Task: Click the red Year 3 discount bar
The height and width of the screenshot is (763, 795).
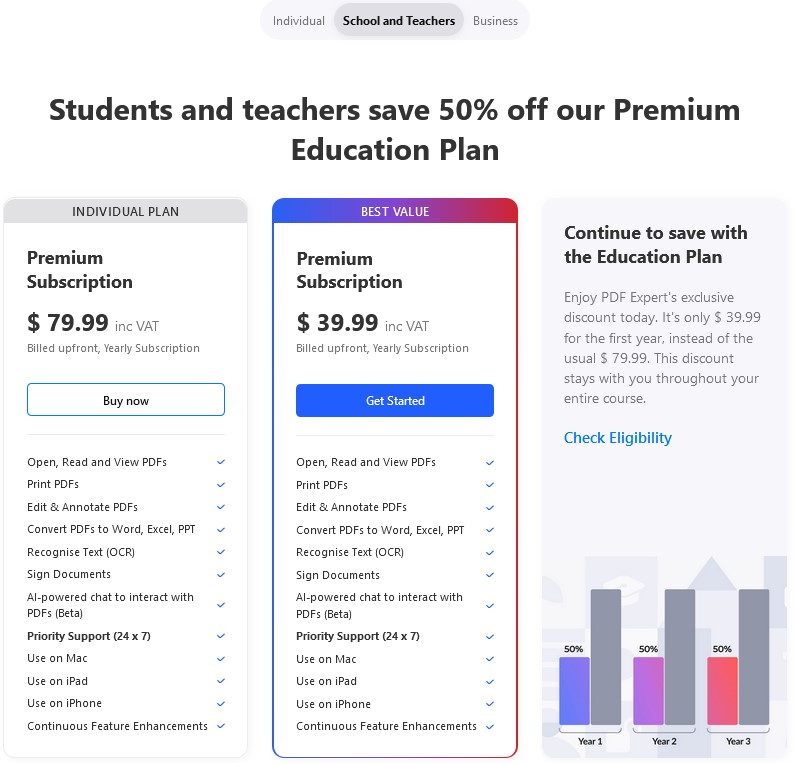Action: pyautogui.click(x=722, y=691)
